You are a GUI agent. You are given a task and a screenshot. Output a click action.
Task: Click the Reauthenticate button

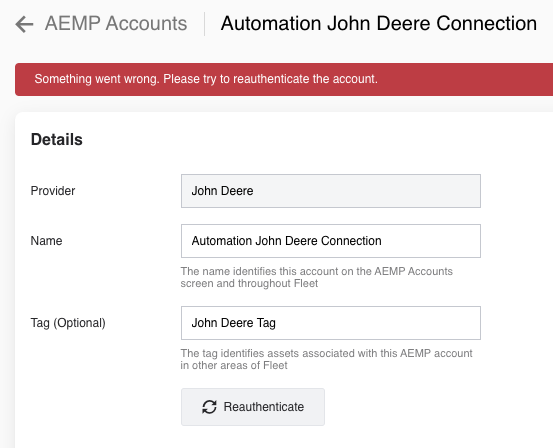point(253,407)
